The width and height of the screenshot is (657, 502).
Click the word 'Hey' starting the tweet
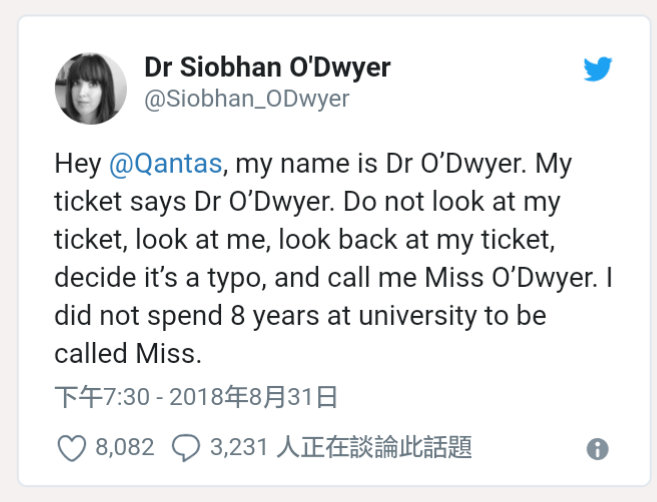[x=77, y=163]
